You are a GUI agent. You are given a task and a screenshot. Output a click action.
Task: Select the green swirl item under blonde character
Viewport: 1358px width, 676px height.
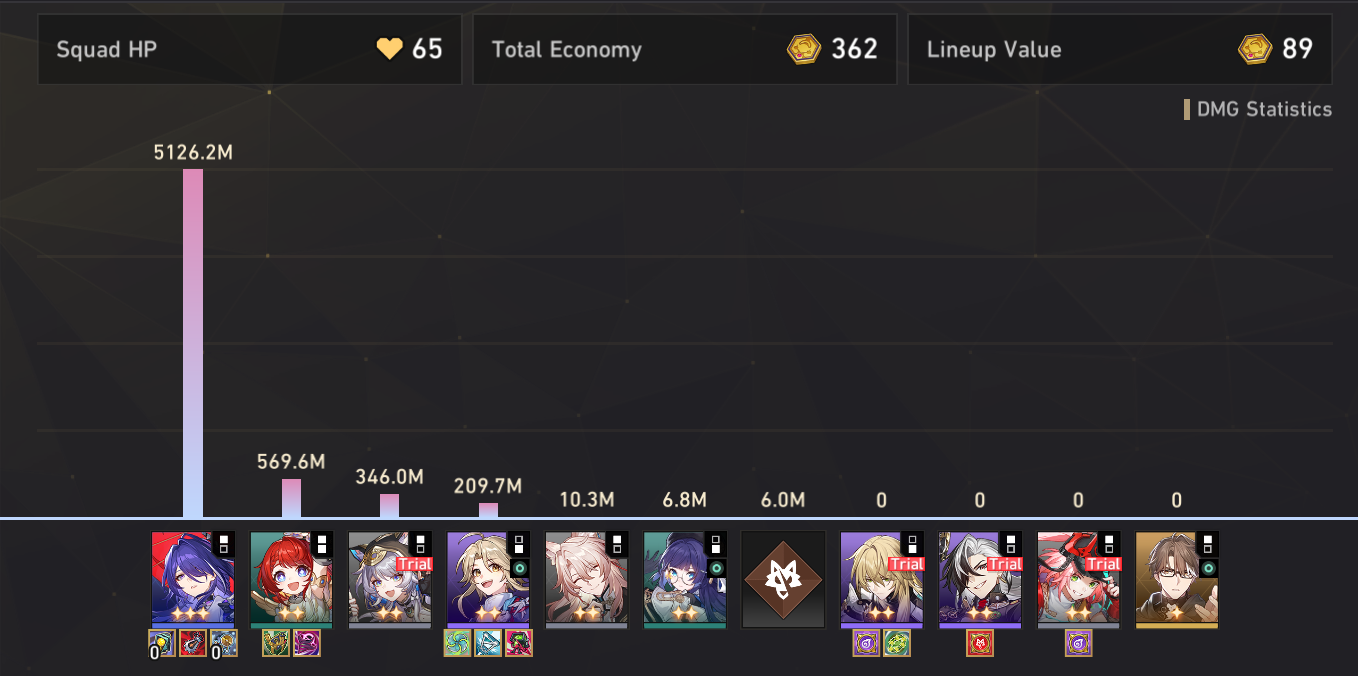click(458, 643)
